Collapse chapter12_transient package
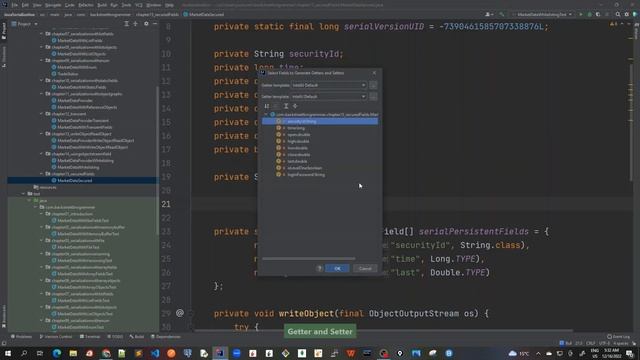Viewport: 640px width, 360px height. point(42,114)
